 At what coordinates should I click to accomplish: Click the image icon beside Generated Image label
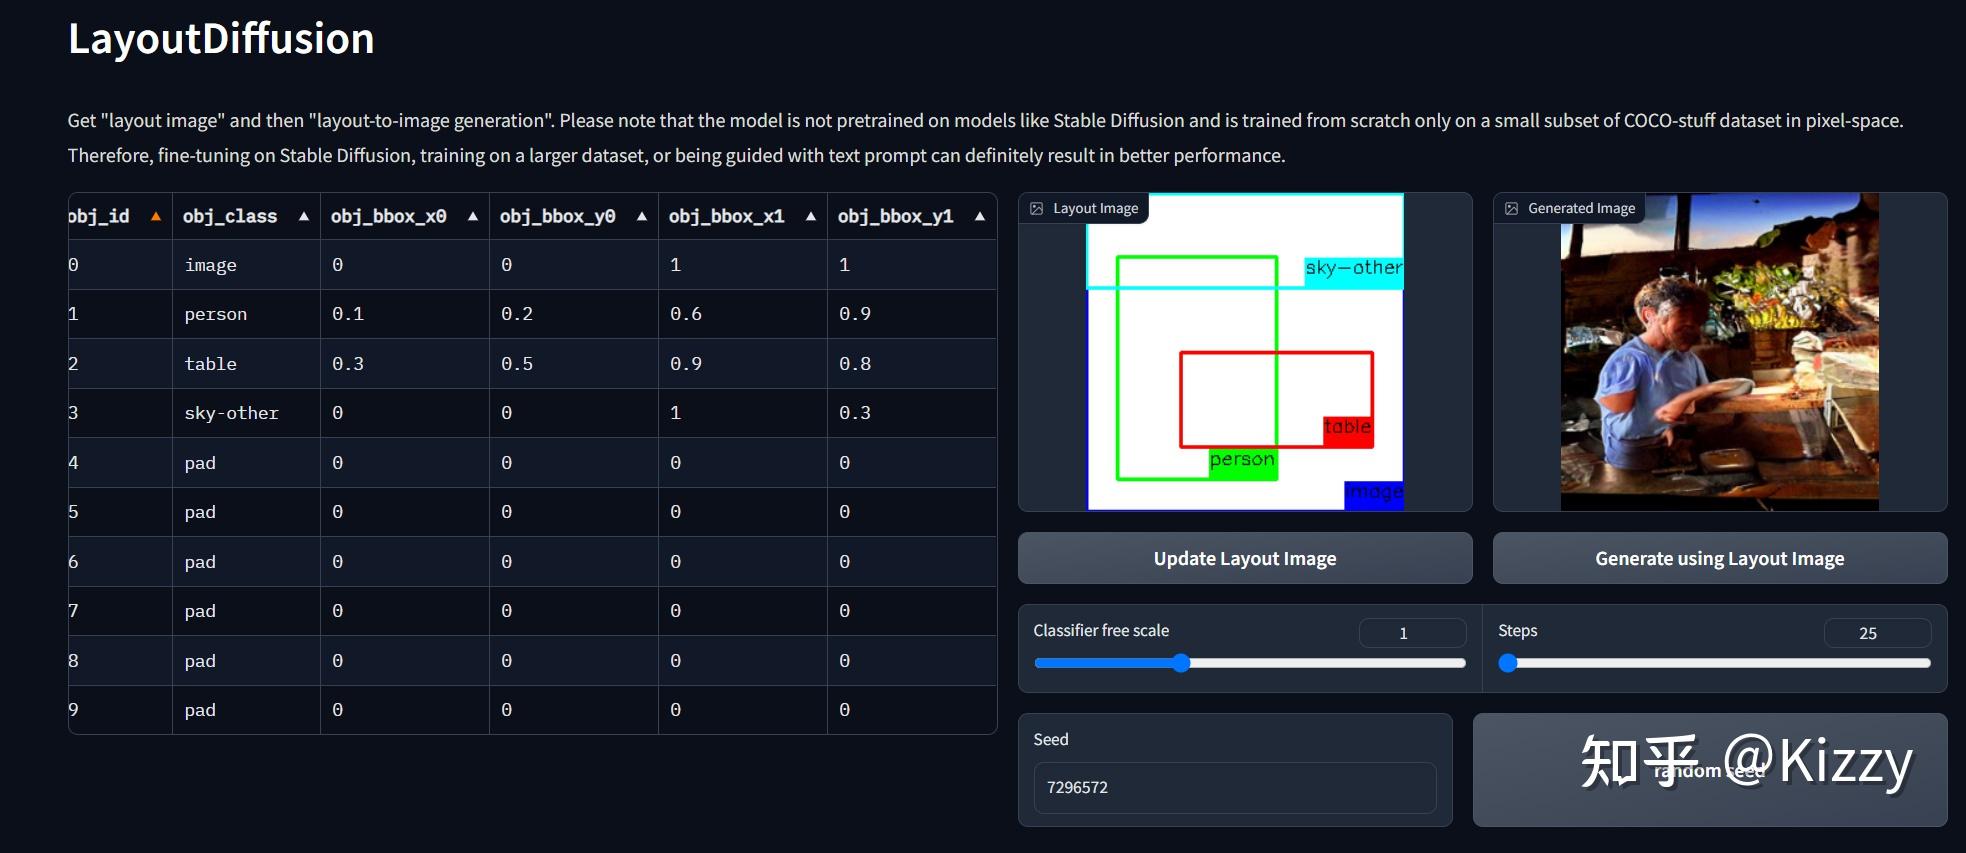click(x=1513, y=208)
